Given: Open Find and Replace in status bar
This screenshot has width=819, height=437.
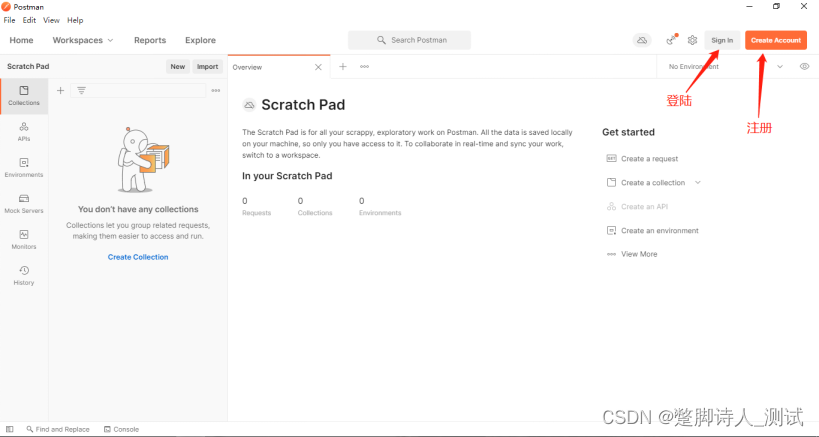Looking at the screenshot, I should [x=58, y=429].
